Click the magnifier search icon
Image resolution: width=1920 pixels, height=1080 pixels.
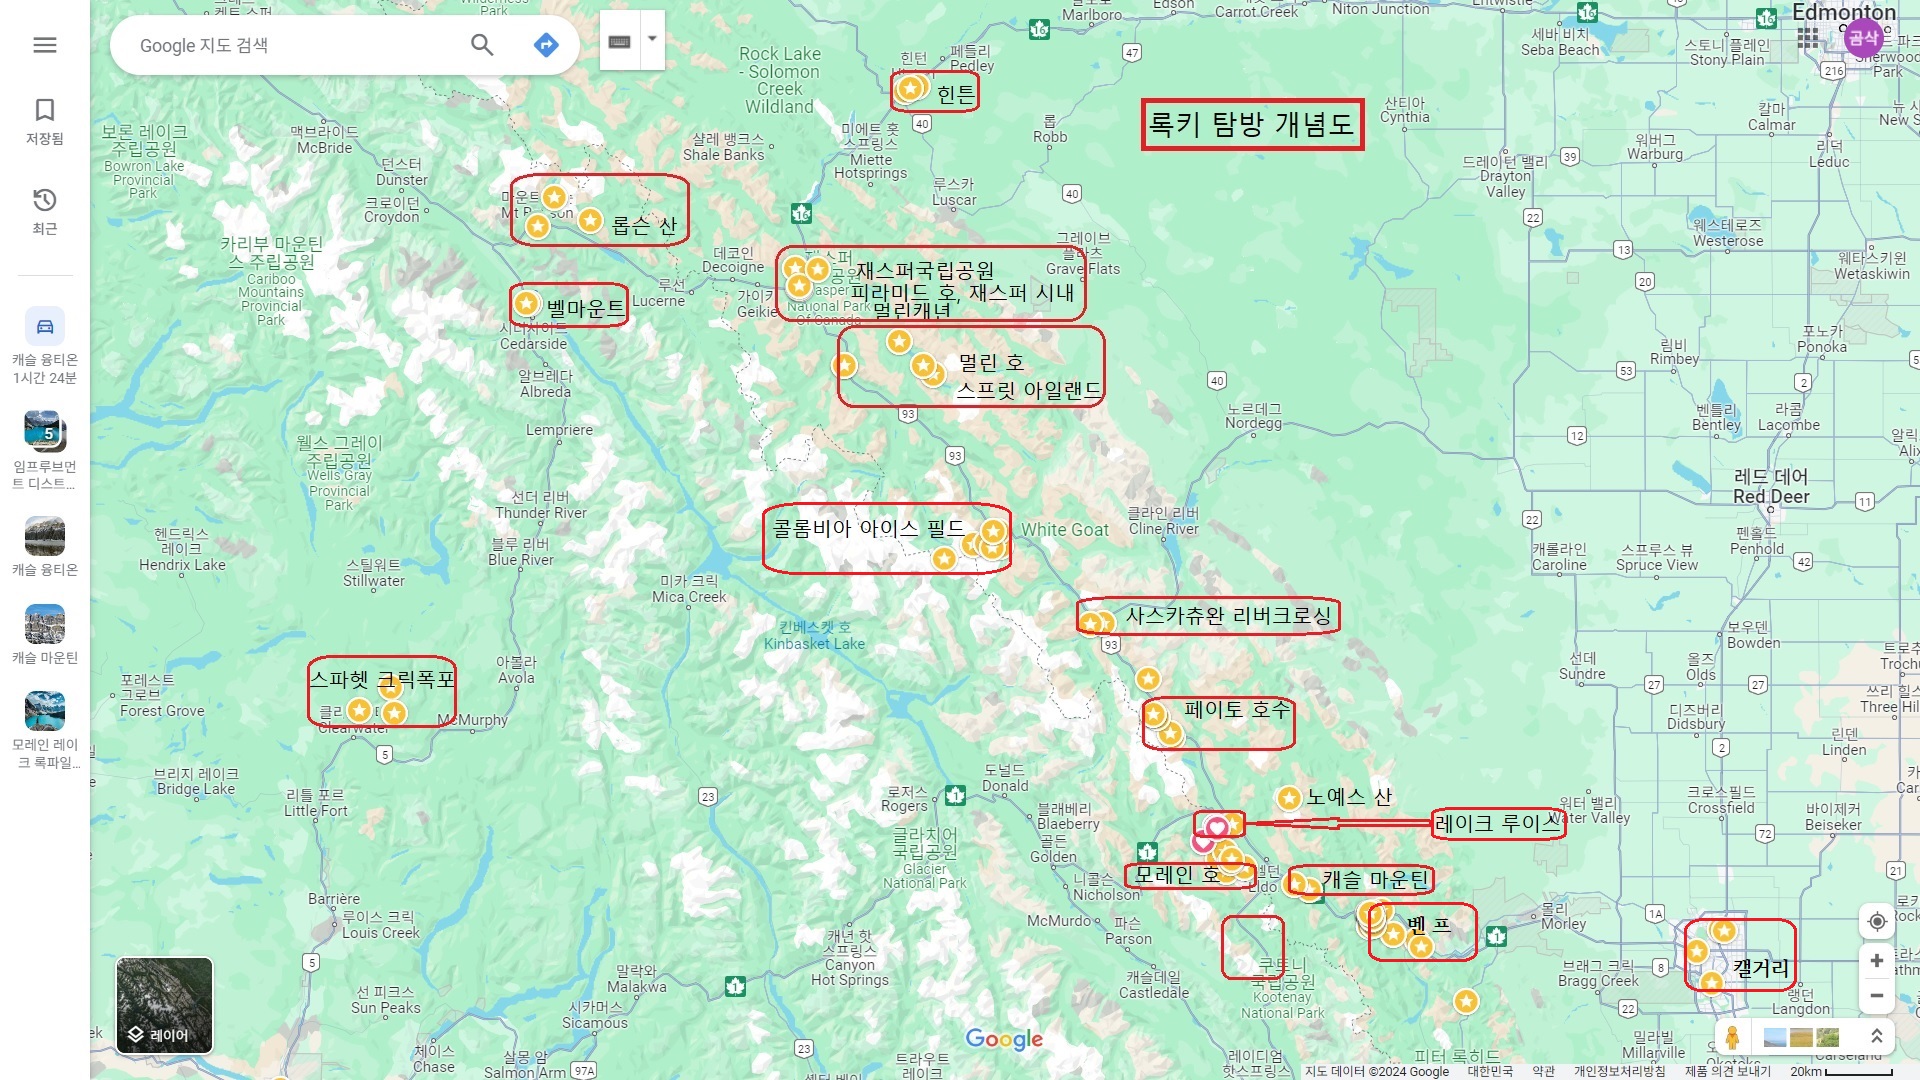[482, 45]
